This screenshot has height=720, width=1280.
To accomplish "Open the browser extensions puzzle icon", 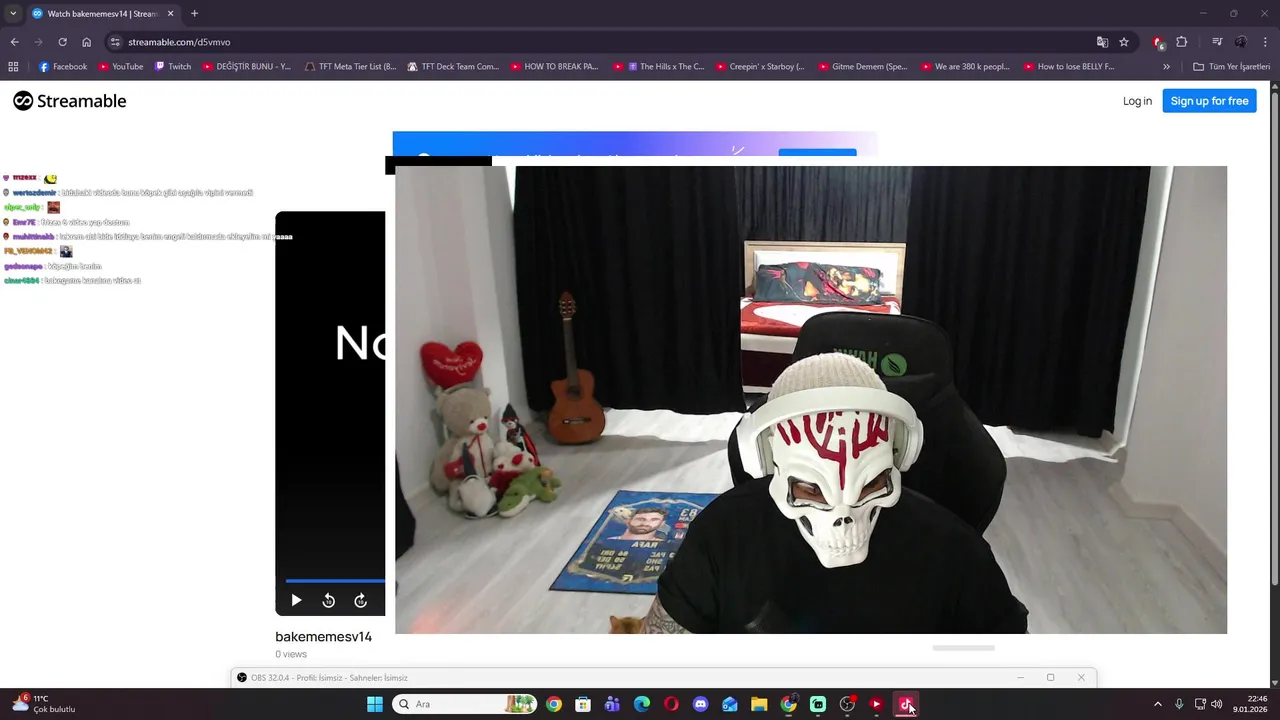I will [x=1182, y=42].
